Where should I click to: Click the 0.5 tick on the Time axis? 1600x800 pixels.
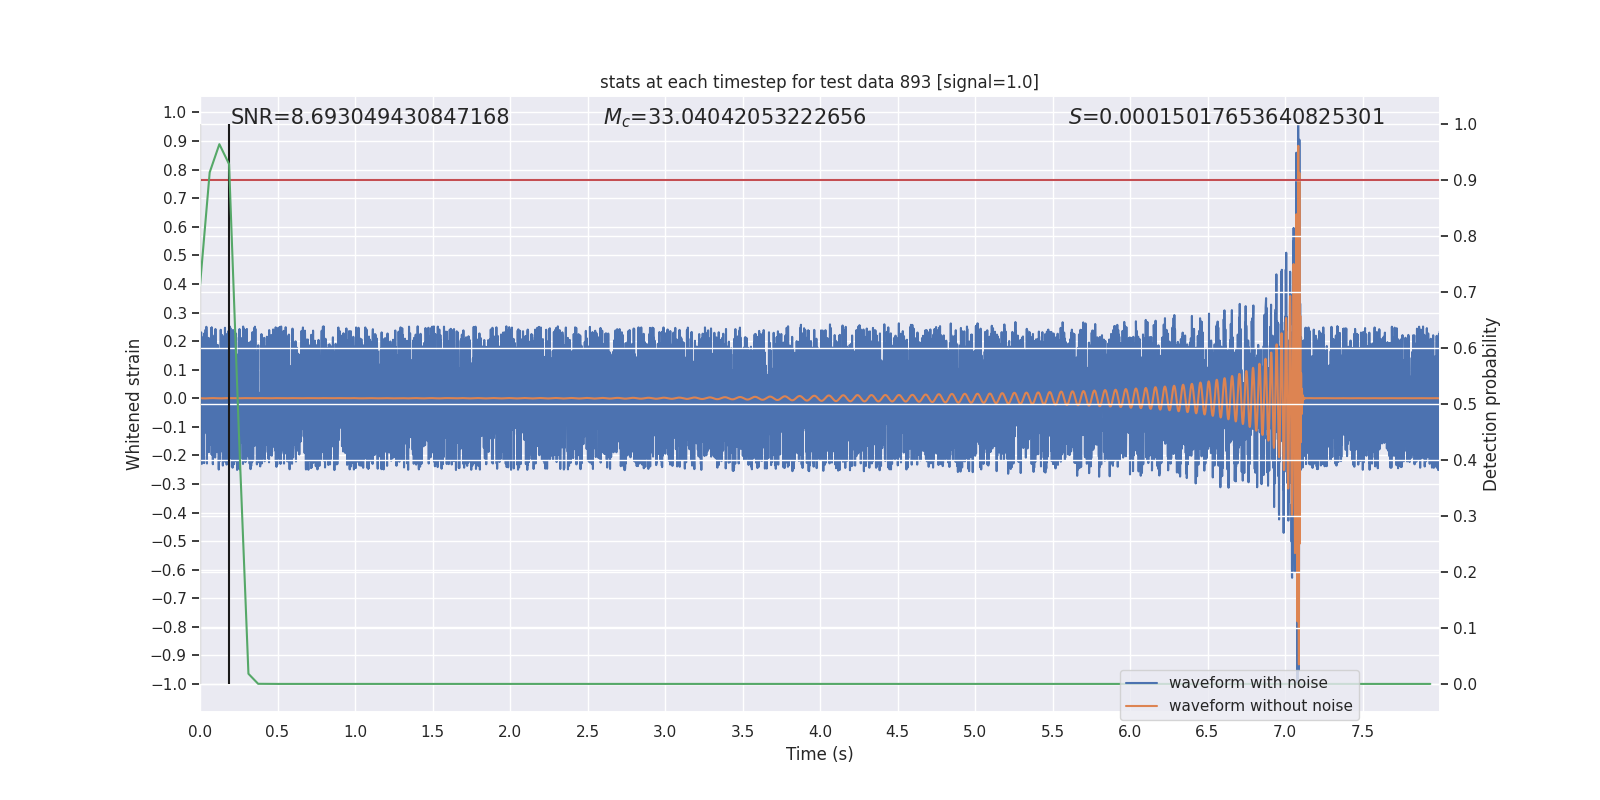click(x=277, y=732)
